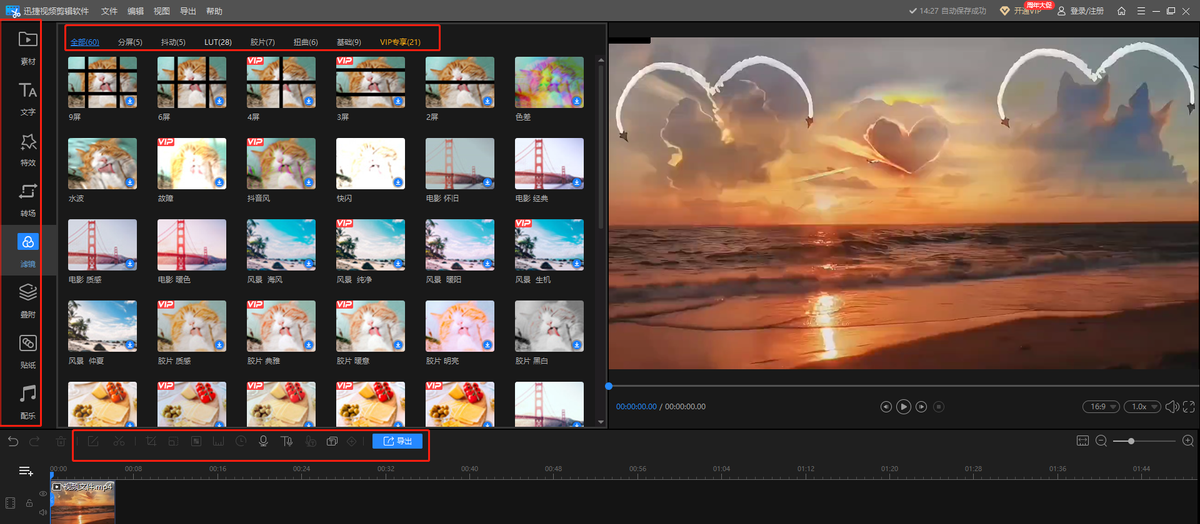
Task: Open the 编辑 menu
Action: pos(136,10)
